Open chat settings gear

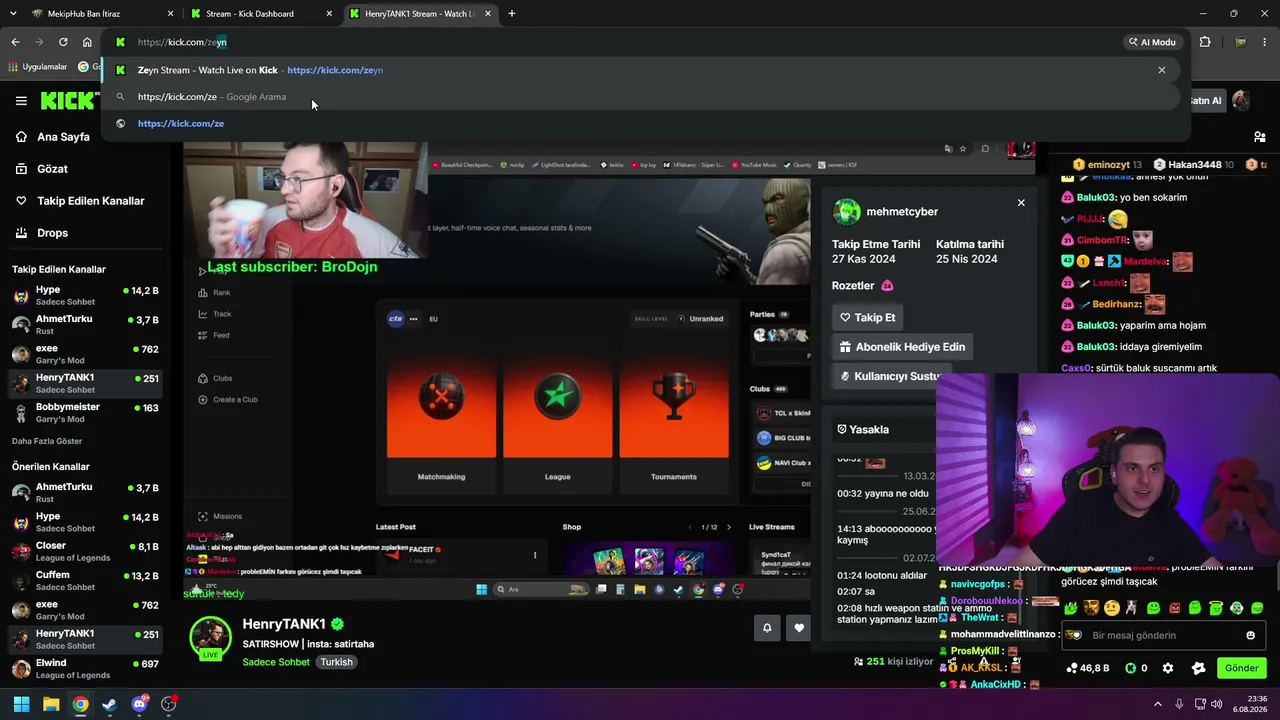pos(1167,668)
